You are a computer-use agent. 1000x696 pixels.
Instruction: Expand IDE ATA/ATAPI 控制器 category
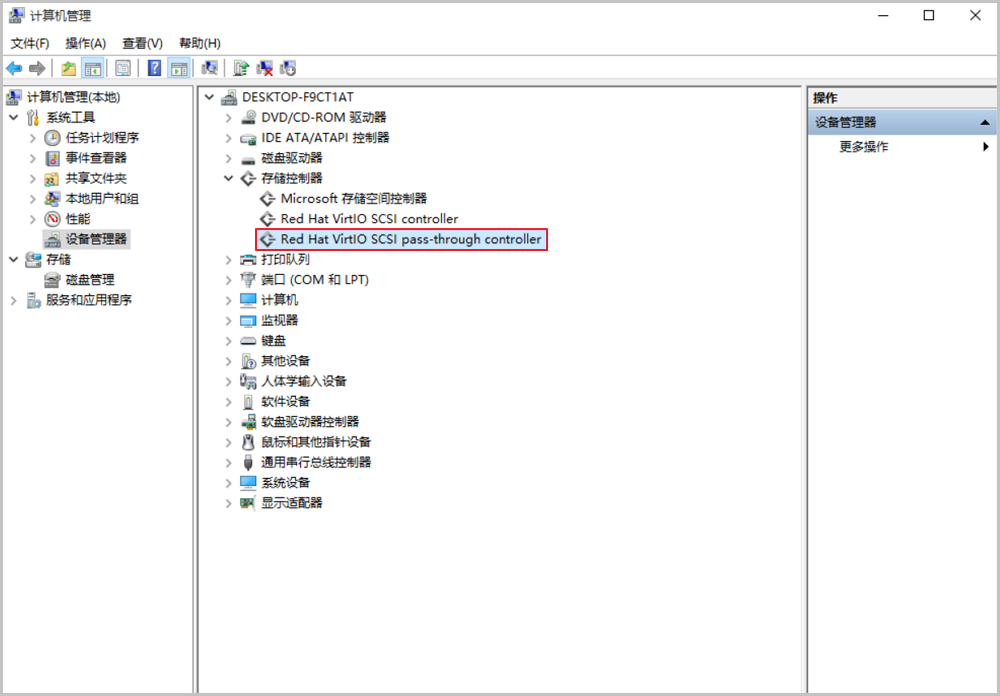[228, 138]
